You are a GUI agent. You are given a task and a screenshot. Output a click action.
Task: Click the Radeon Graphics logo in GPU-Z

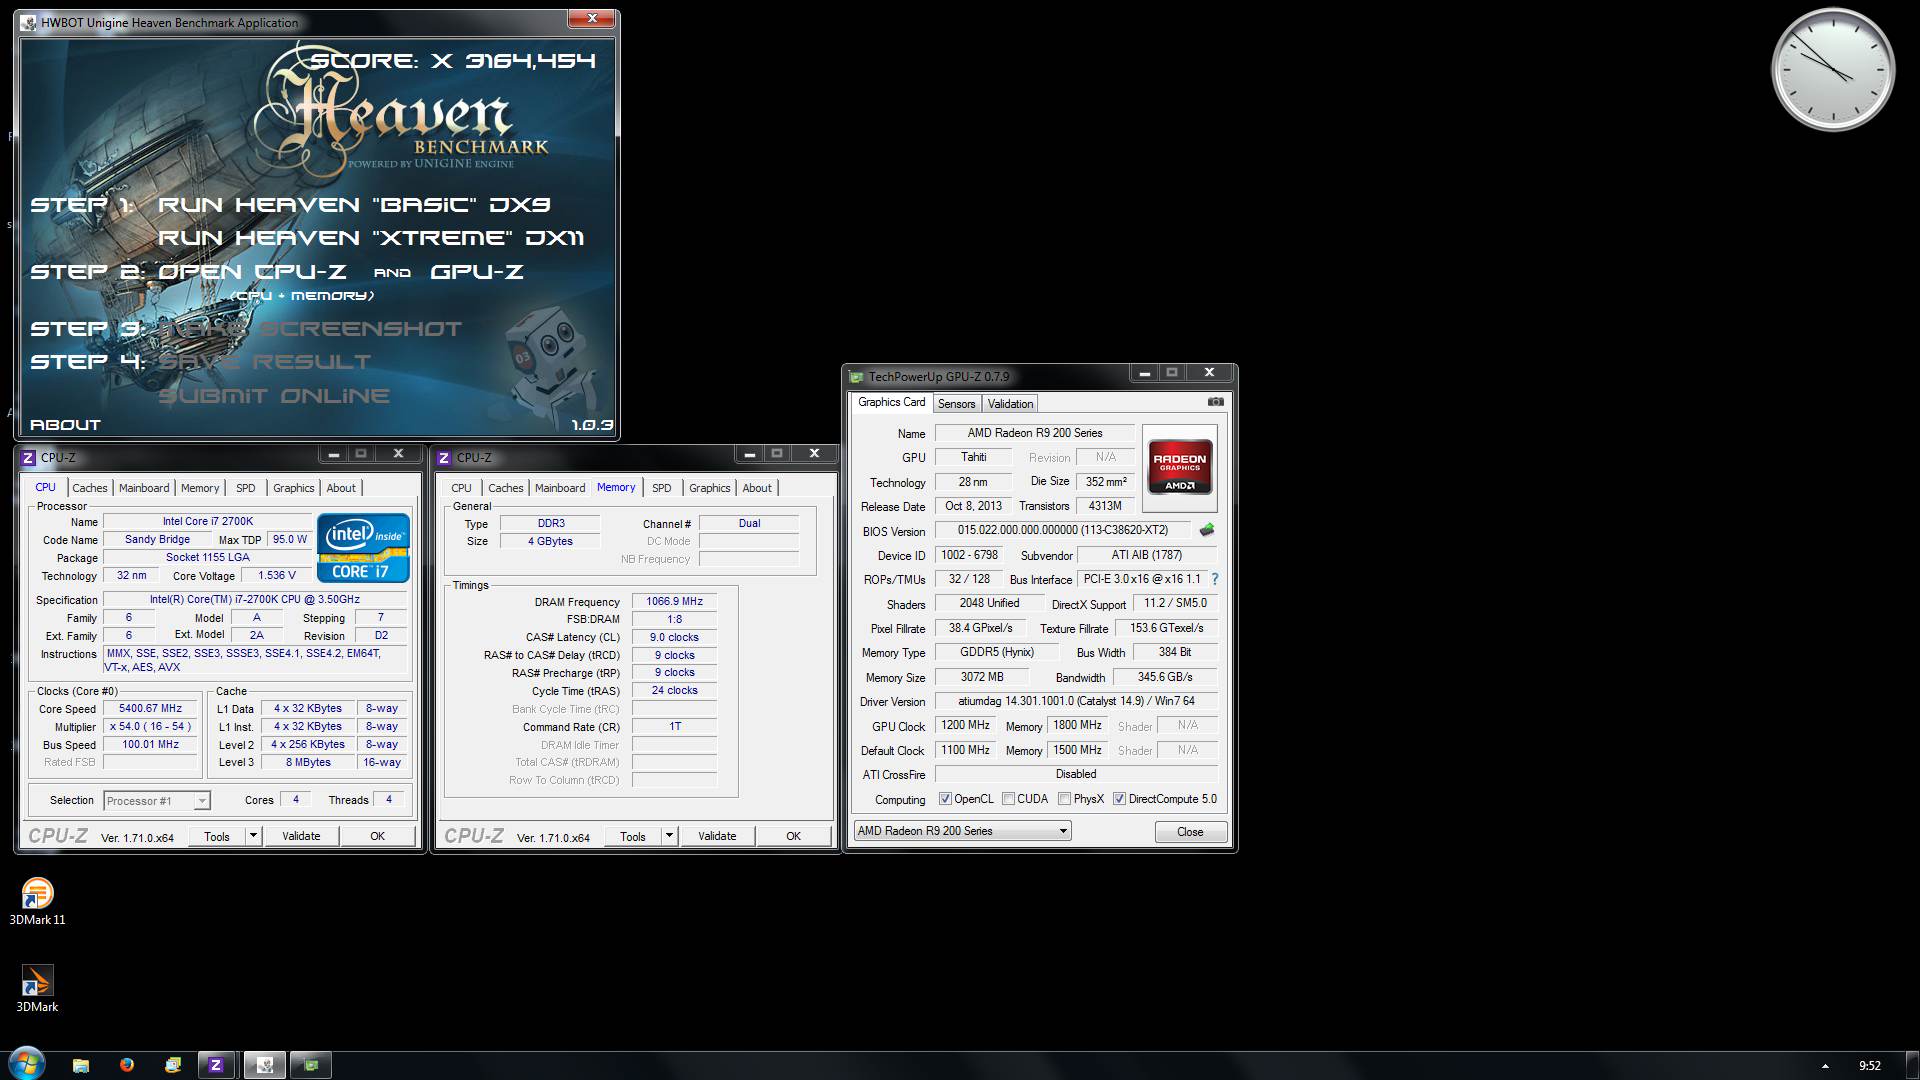click(1180, 468)
